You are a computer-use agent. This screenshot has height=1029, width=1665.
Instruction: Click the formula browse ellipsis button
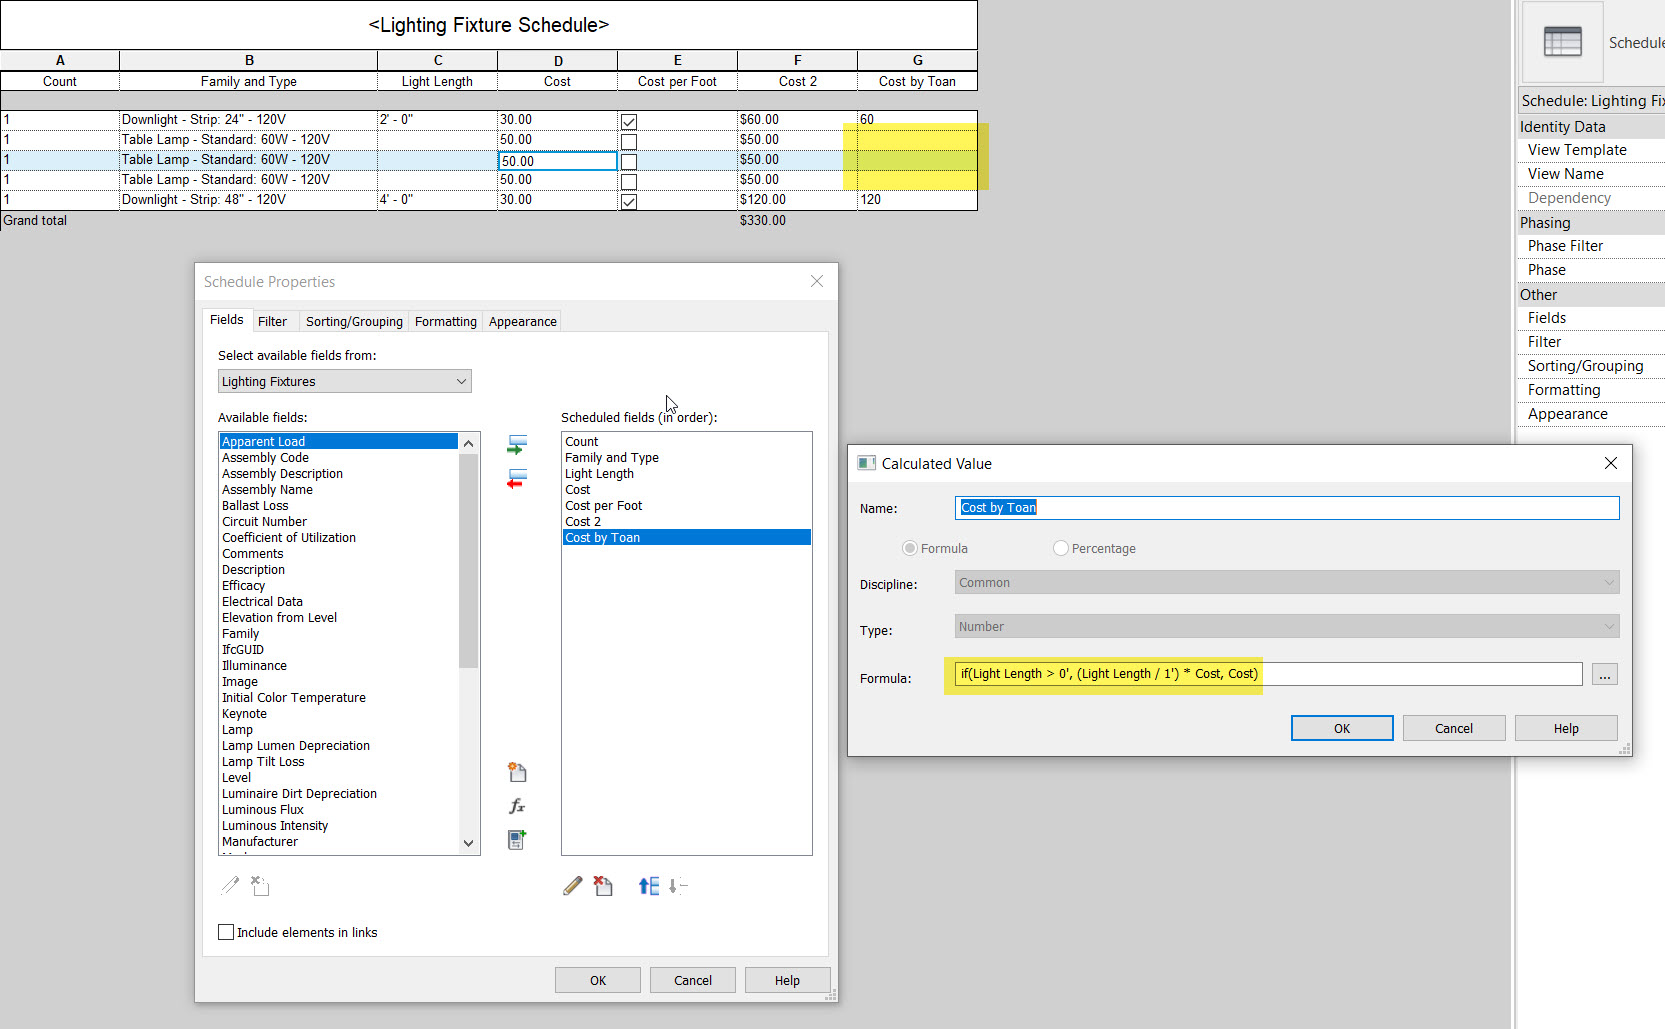tap(1604, 674)
